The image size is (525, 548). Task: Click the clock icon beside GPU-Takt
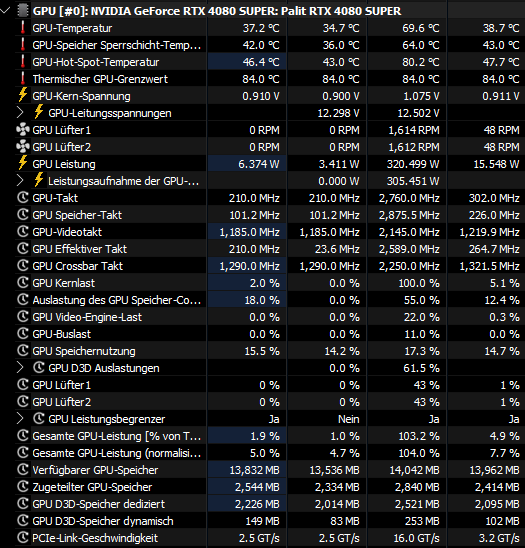tap(23, 198)
